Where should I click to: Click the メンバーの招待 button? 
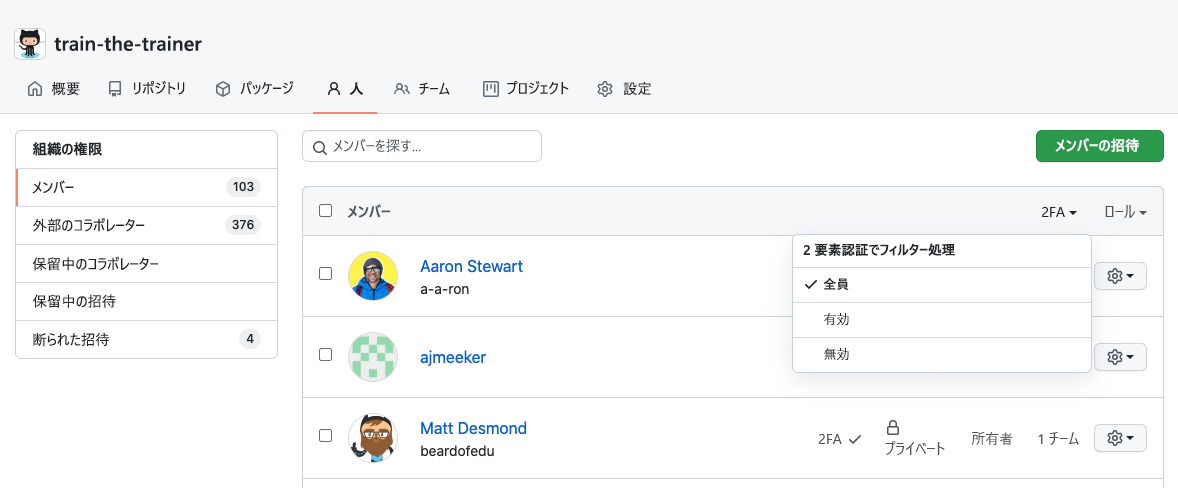[1099, 146]
